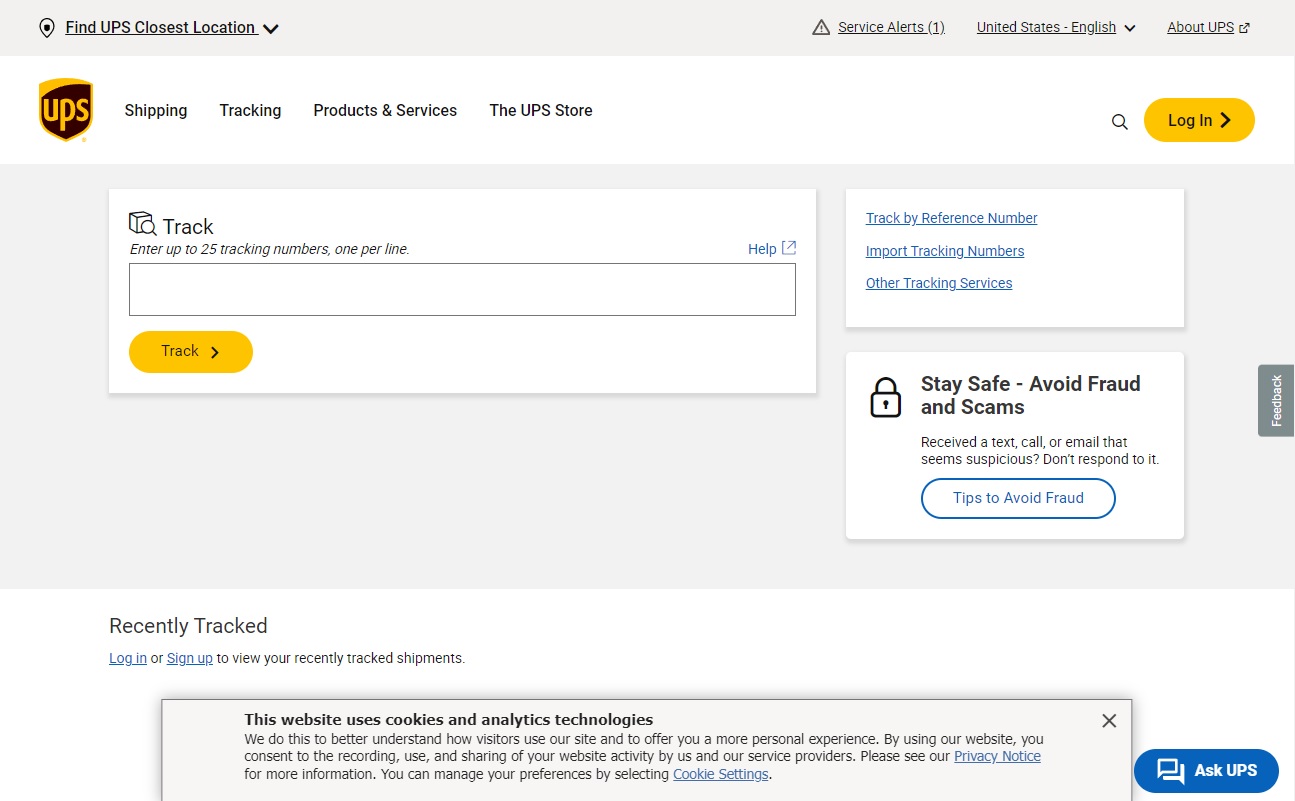This screenshot has width=1295, height=801.
Task: Click the Ask UPS chat bubble icon
Action: pyautogui.click(x=1170, y=771)
